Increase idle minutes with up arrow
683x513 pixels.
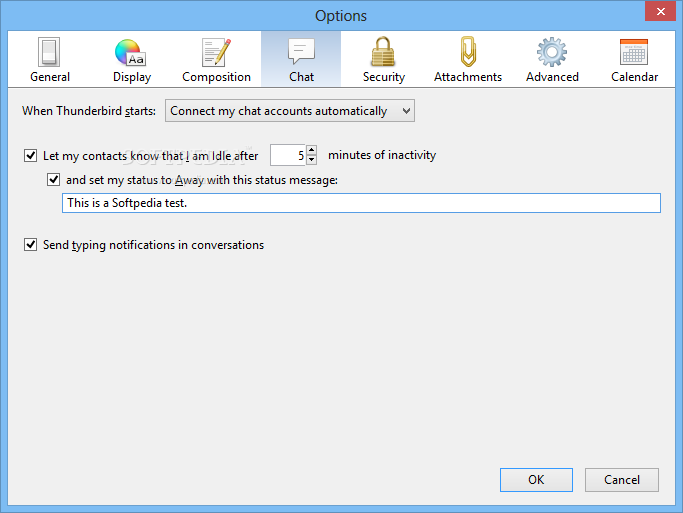coord(311,150)
